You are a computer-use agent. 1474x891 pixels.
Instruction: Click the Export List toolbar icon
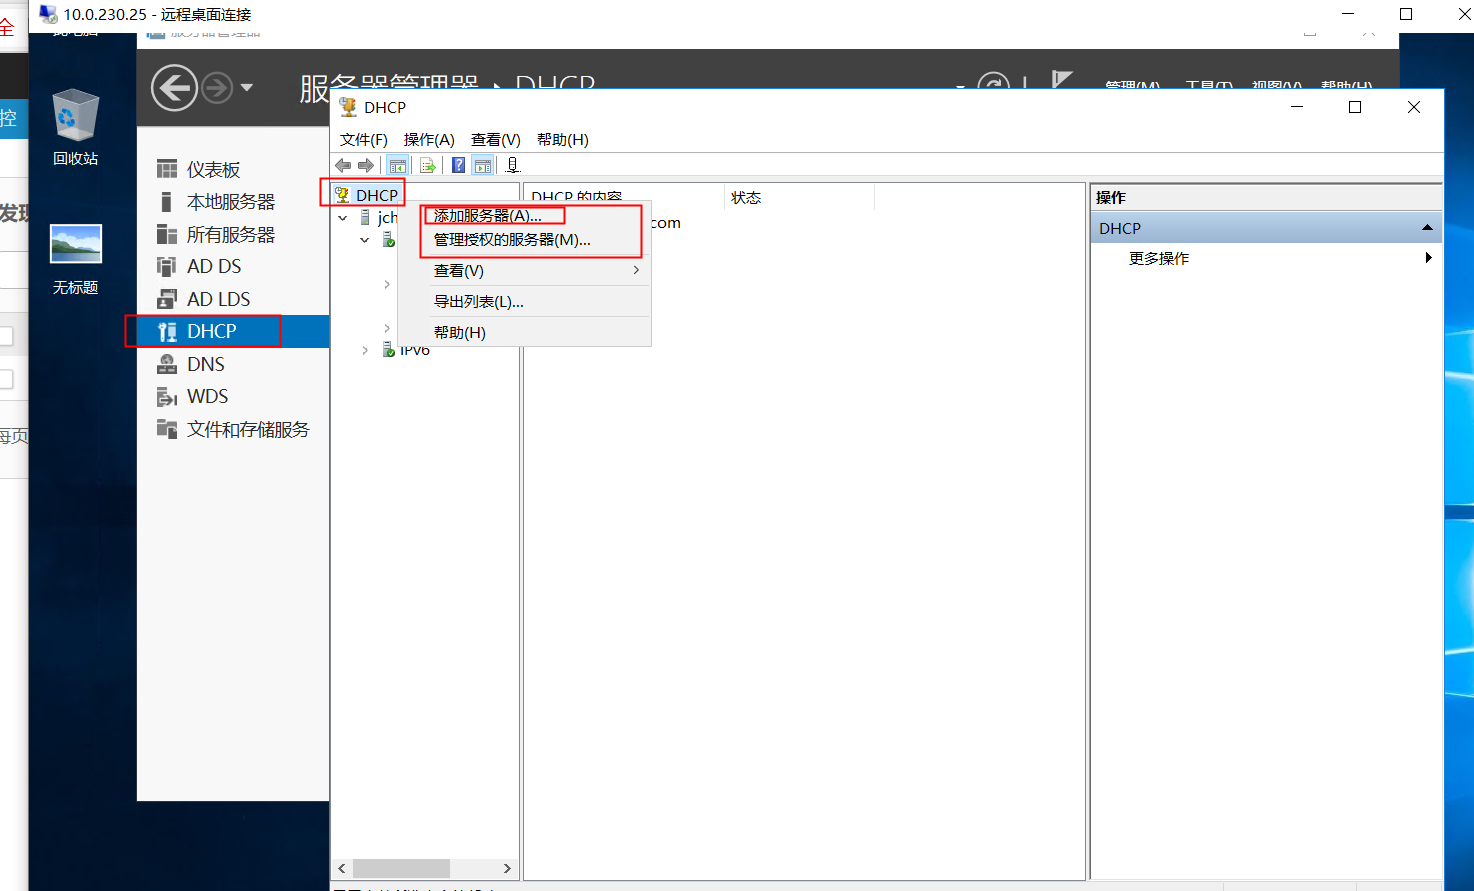pyautogui.click(x=428, y=165)
